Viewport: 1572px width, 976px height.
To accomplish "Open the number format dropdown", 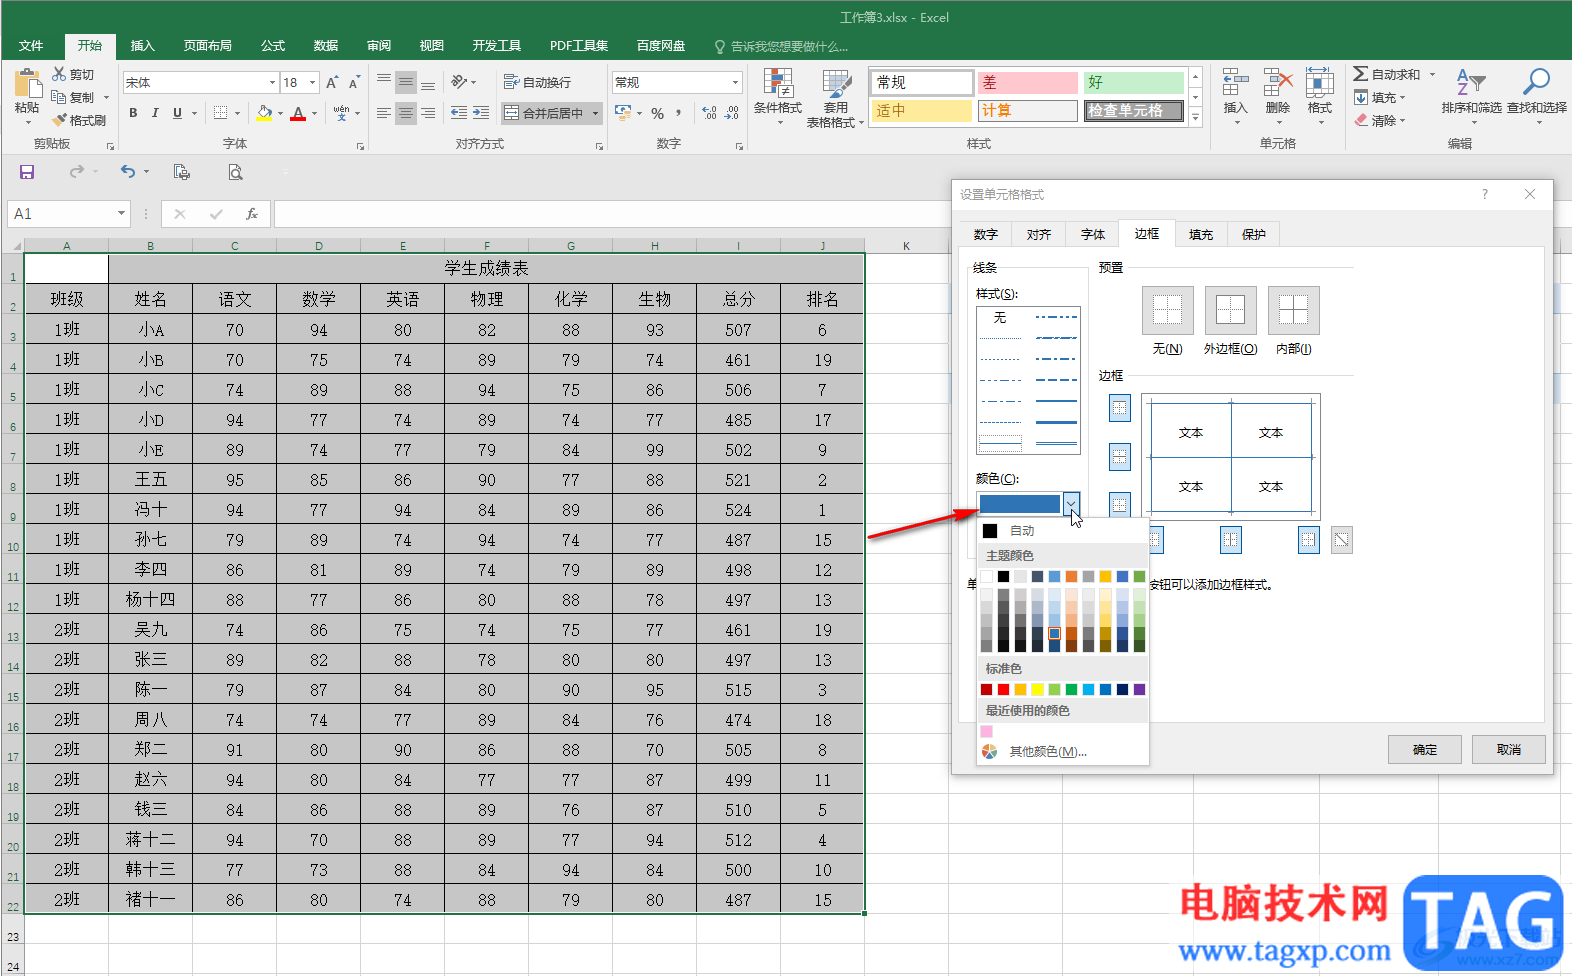I will tap(735, 82).
